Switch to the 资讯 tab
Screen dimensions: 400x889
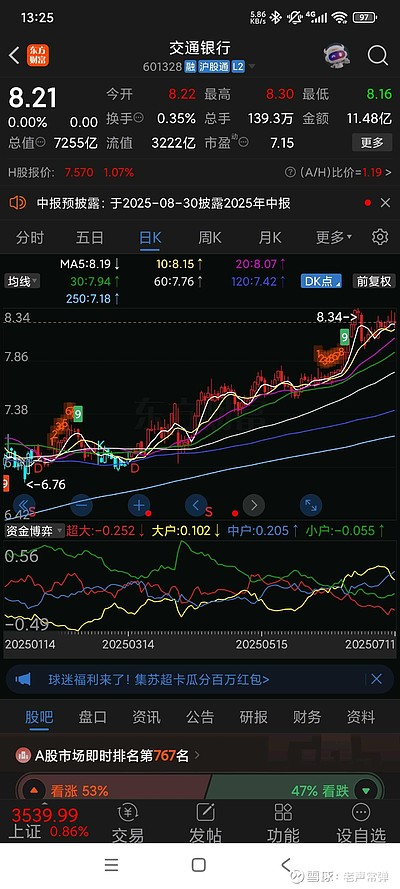146,717
